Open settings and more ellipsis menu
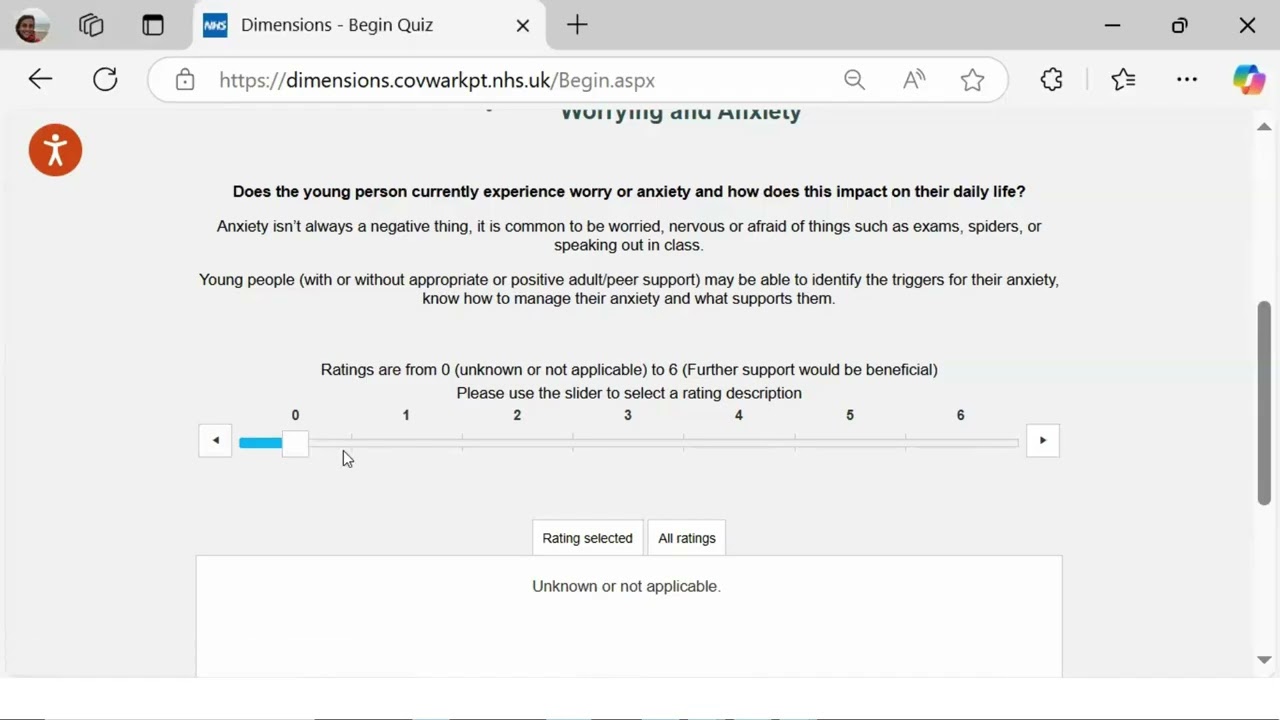The height and width of the screenshot is (720, 1280). [x=1187, y=80]
